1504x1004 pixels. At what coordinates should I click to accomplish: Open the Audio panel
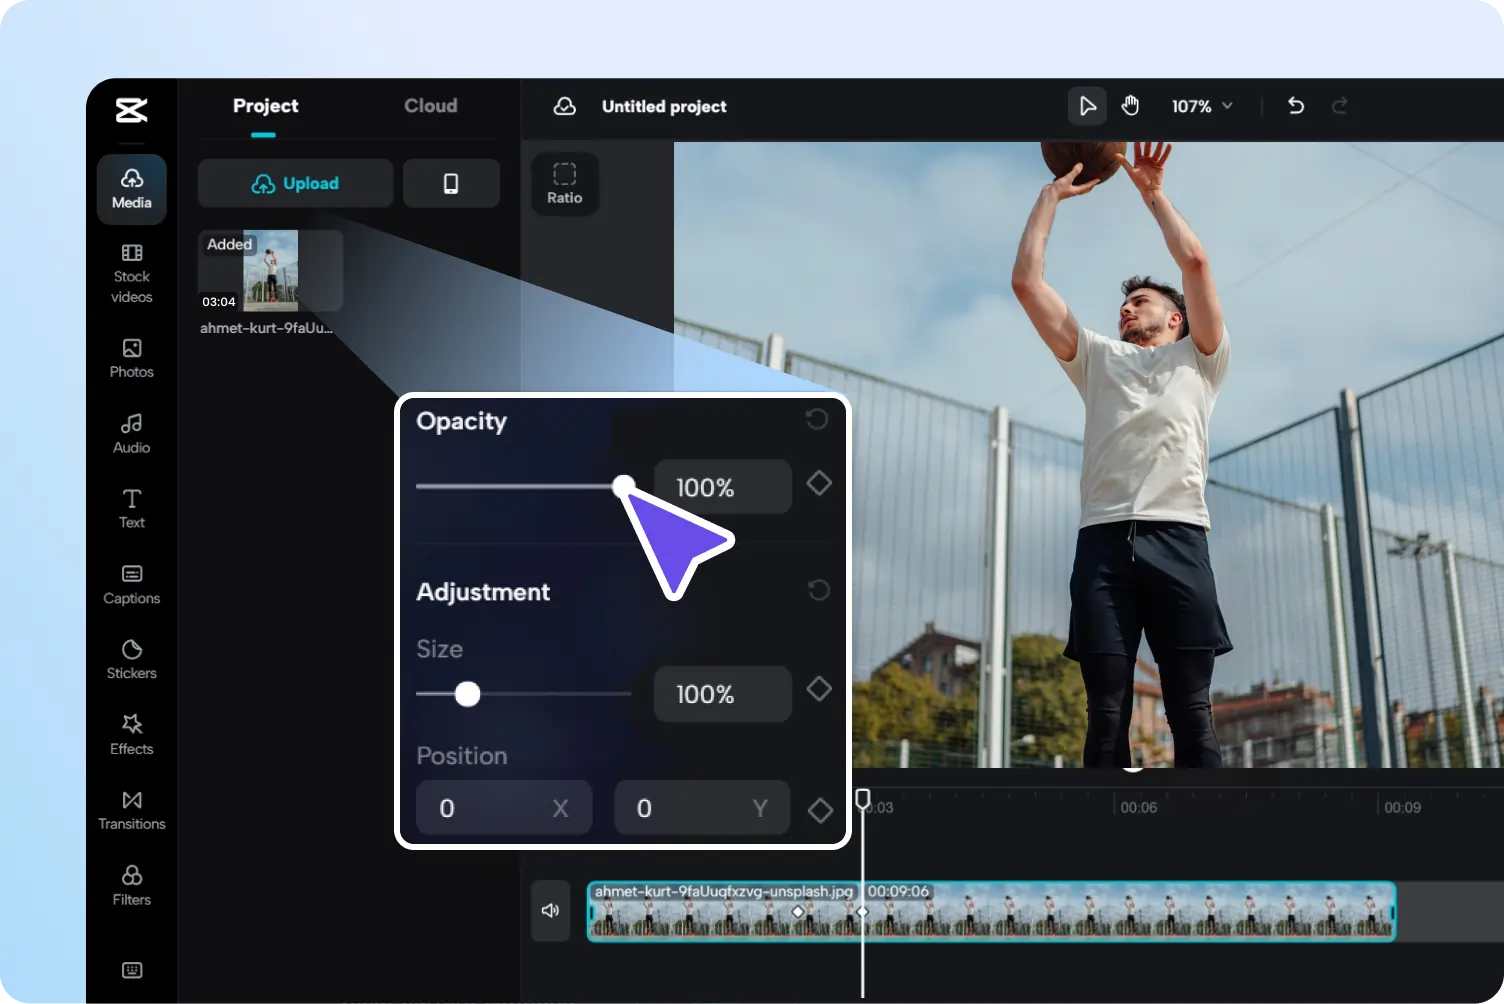[131, 434]
